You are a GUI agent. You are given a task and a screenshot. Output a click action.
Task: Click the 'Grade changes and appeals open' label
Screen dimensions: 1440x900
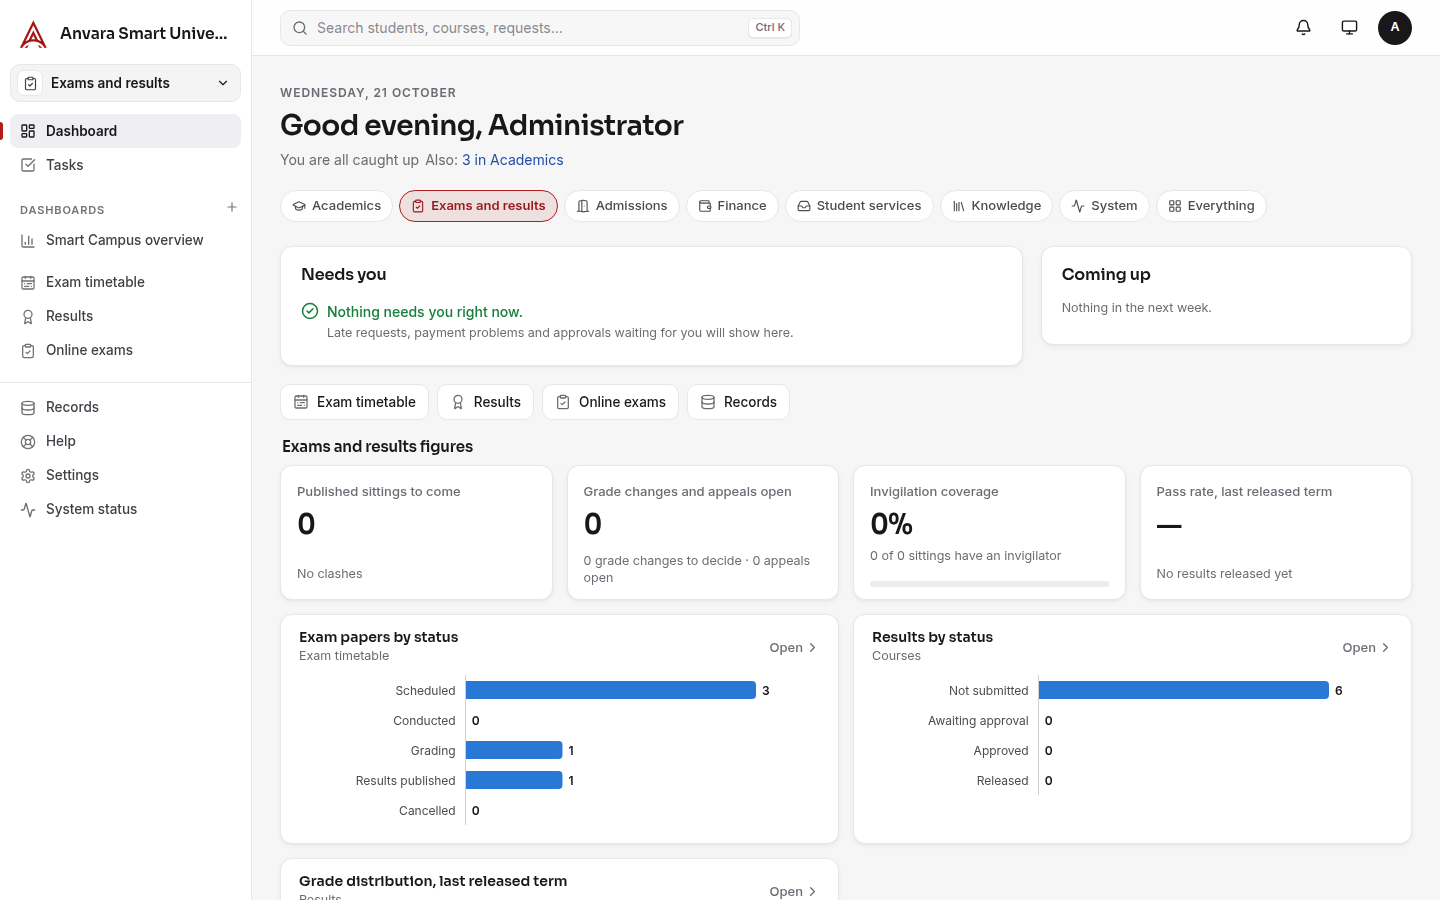tap(688, 492)
